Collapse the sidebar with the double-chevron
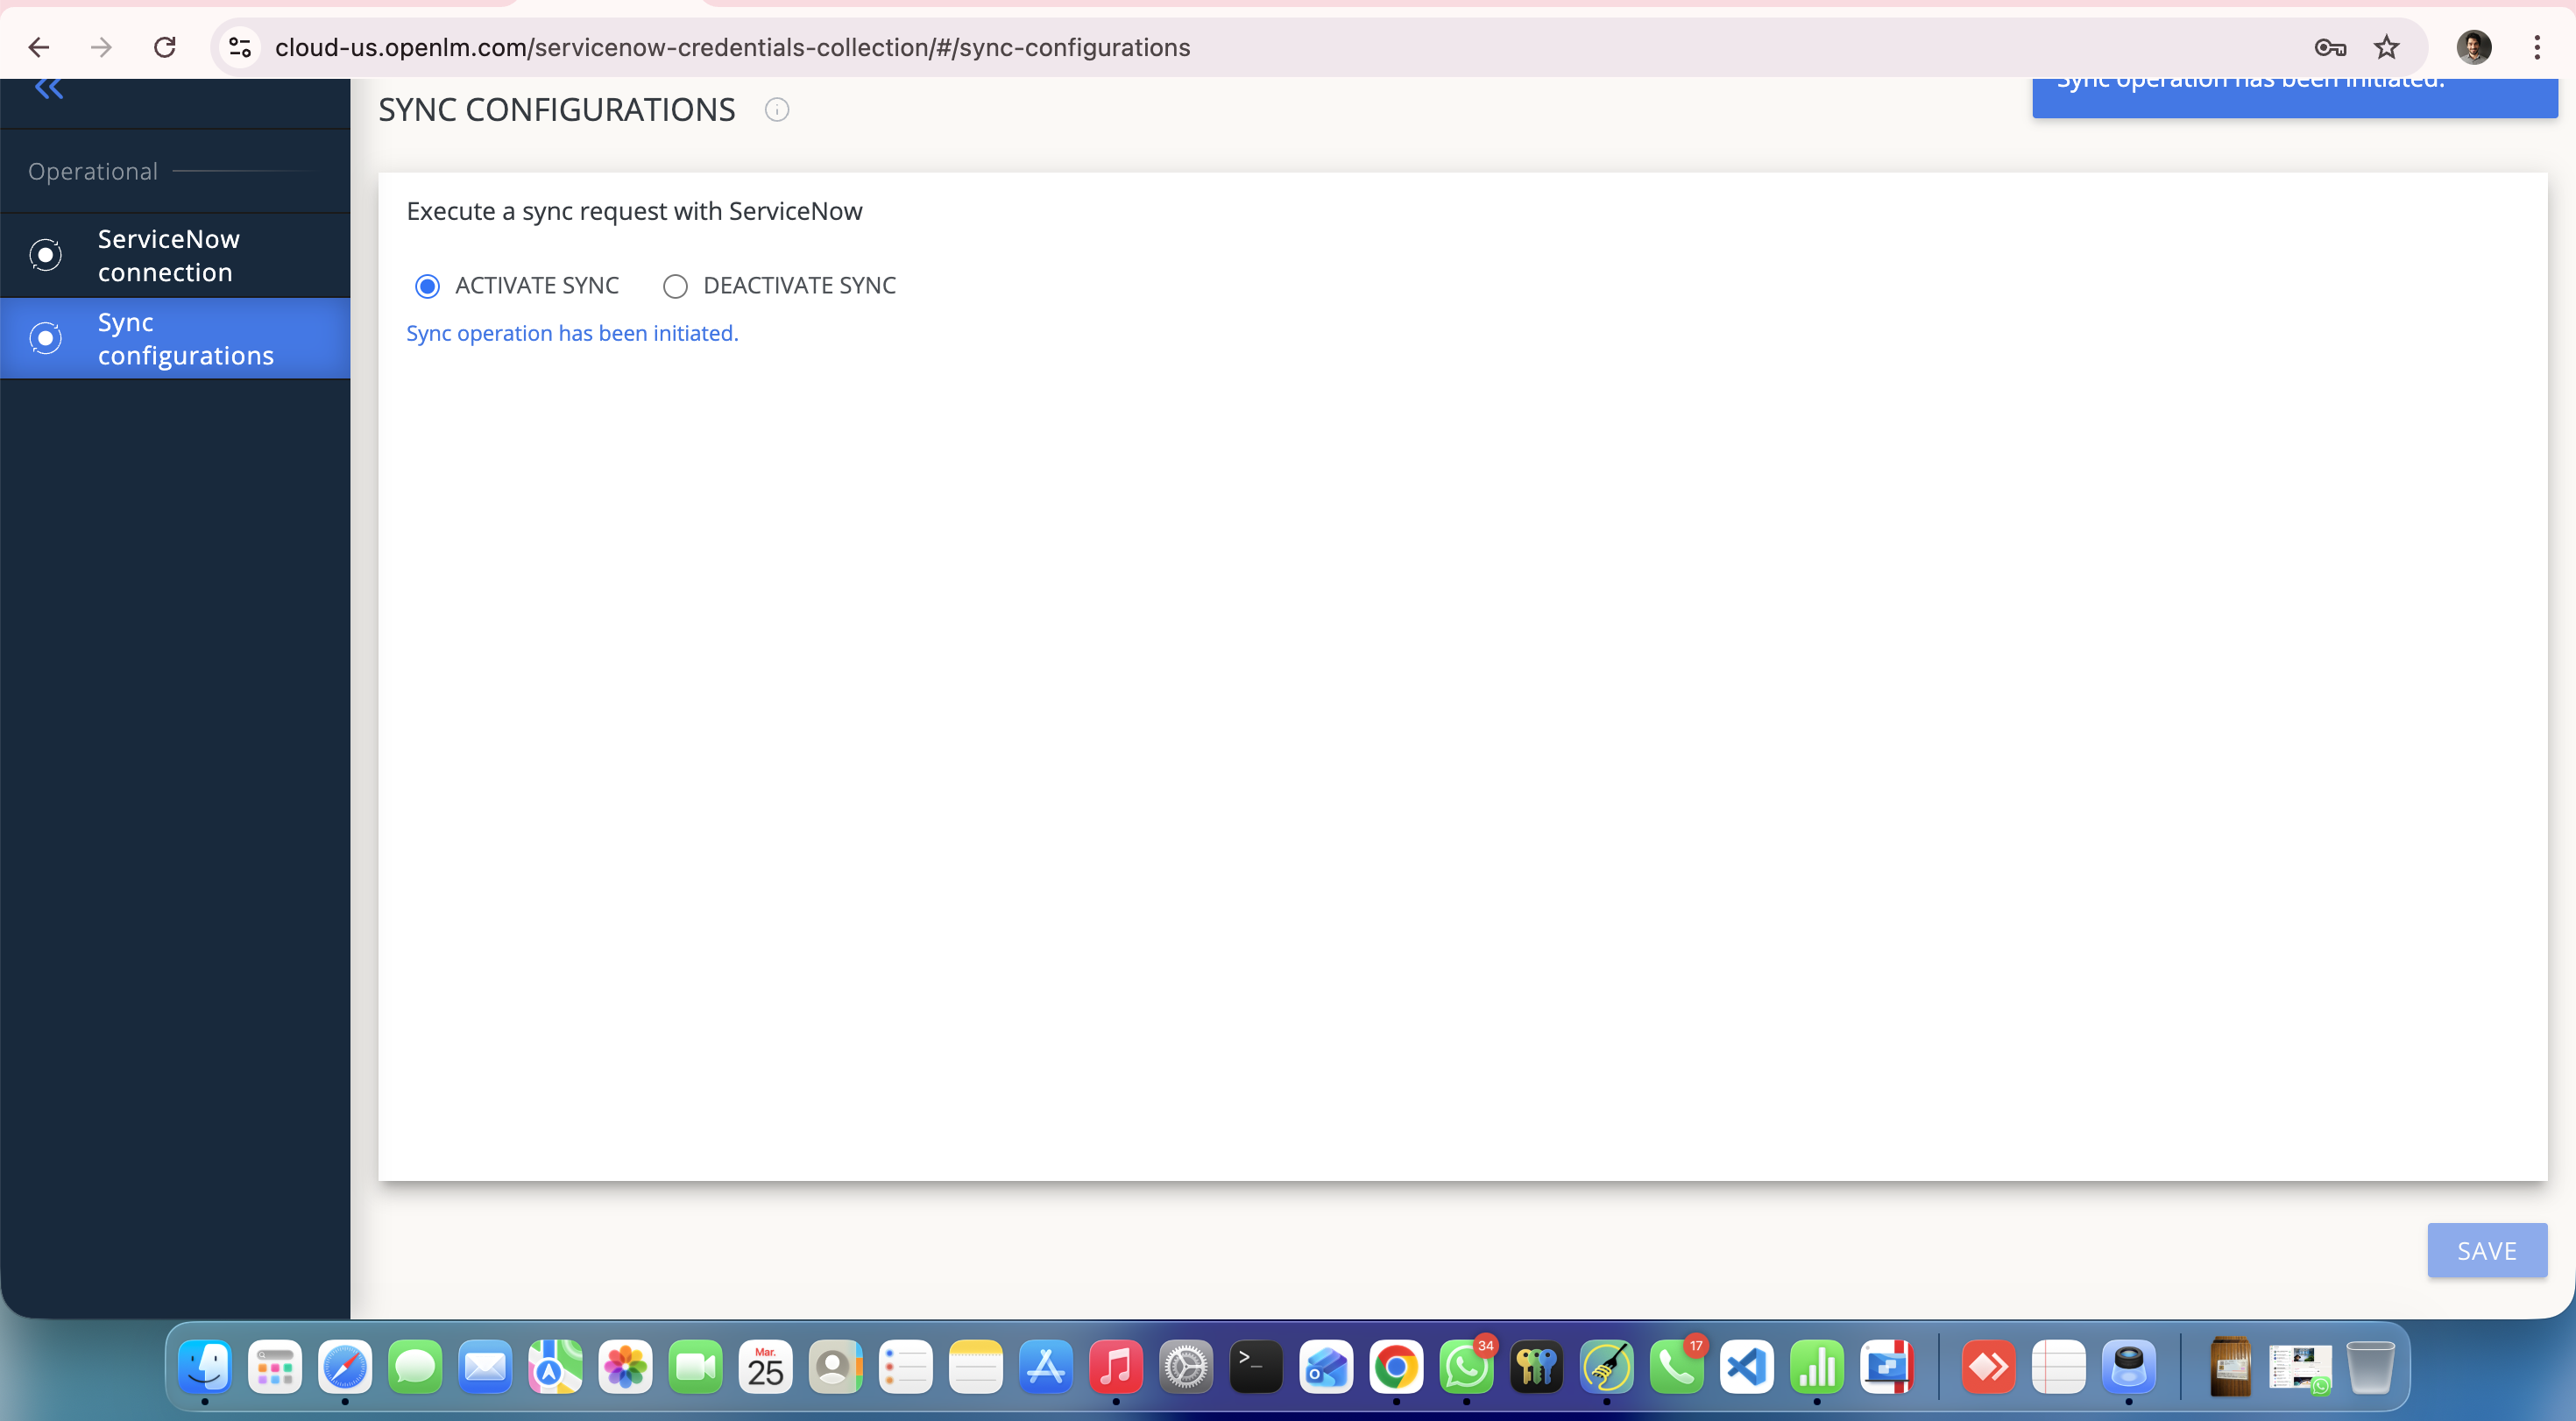This screenshot has height=1421, width=2576. click(47, 89)
